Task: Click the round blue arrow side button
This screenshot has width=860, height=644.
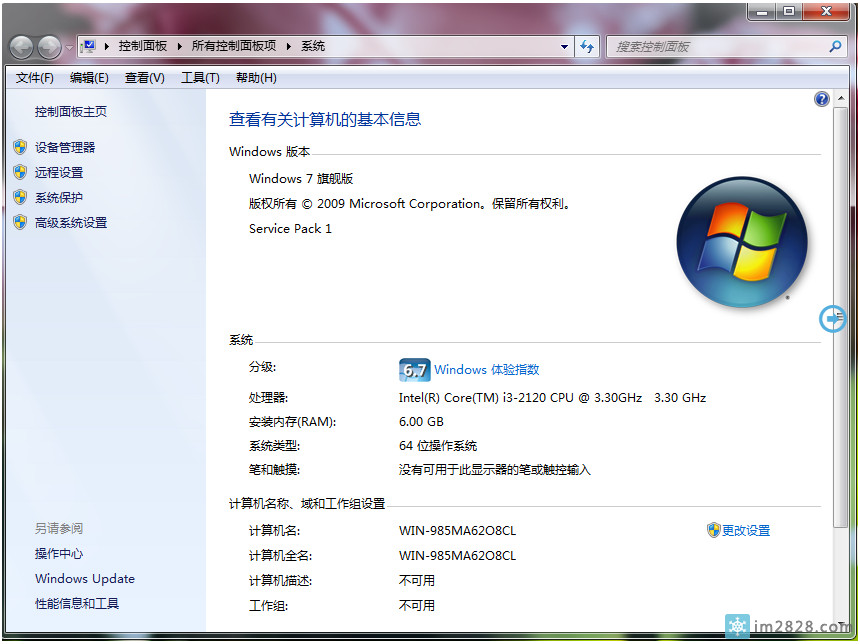Action: pos(832,319)
